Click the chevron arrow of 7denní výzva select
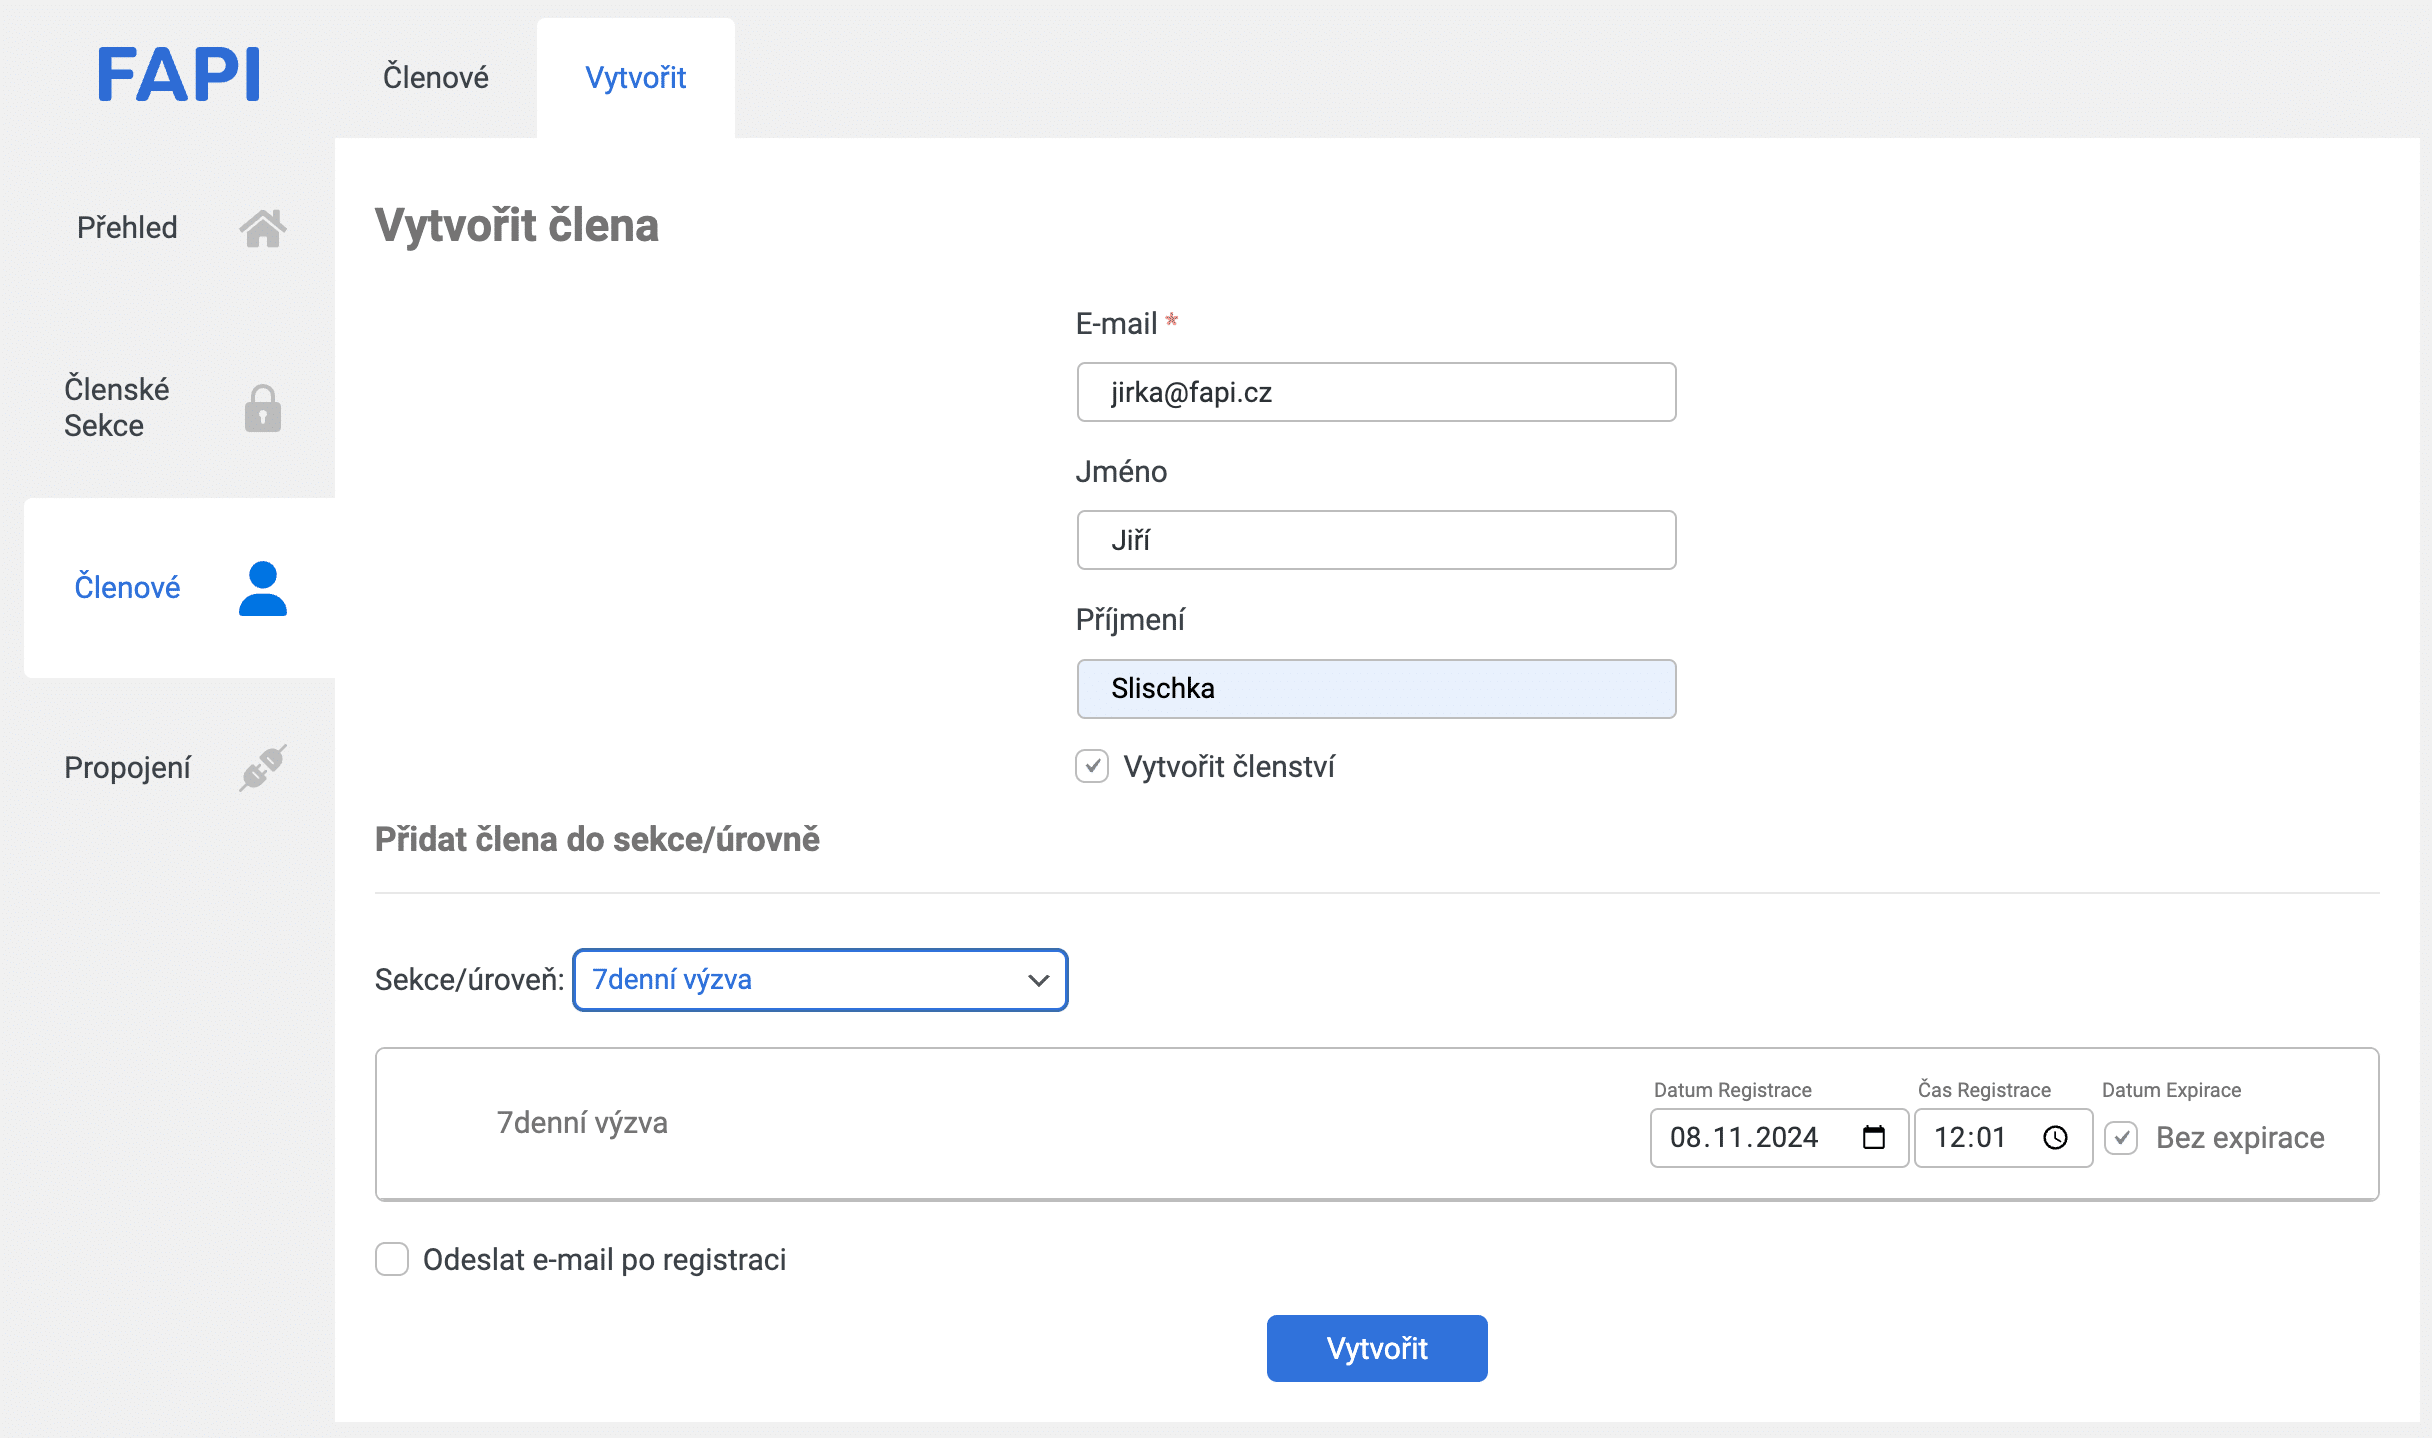Image resolution: width=2432 pixels, height=1438 pixels. 1039,980
